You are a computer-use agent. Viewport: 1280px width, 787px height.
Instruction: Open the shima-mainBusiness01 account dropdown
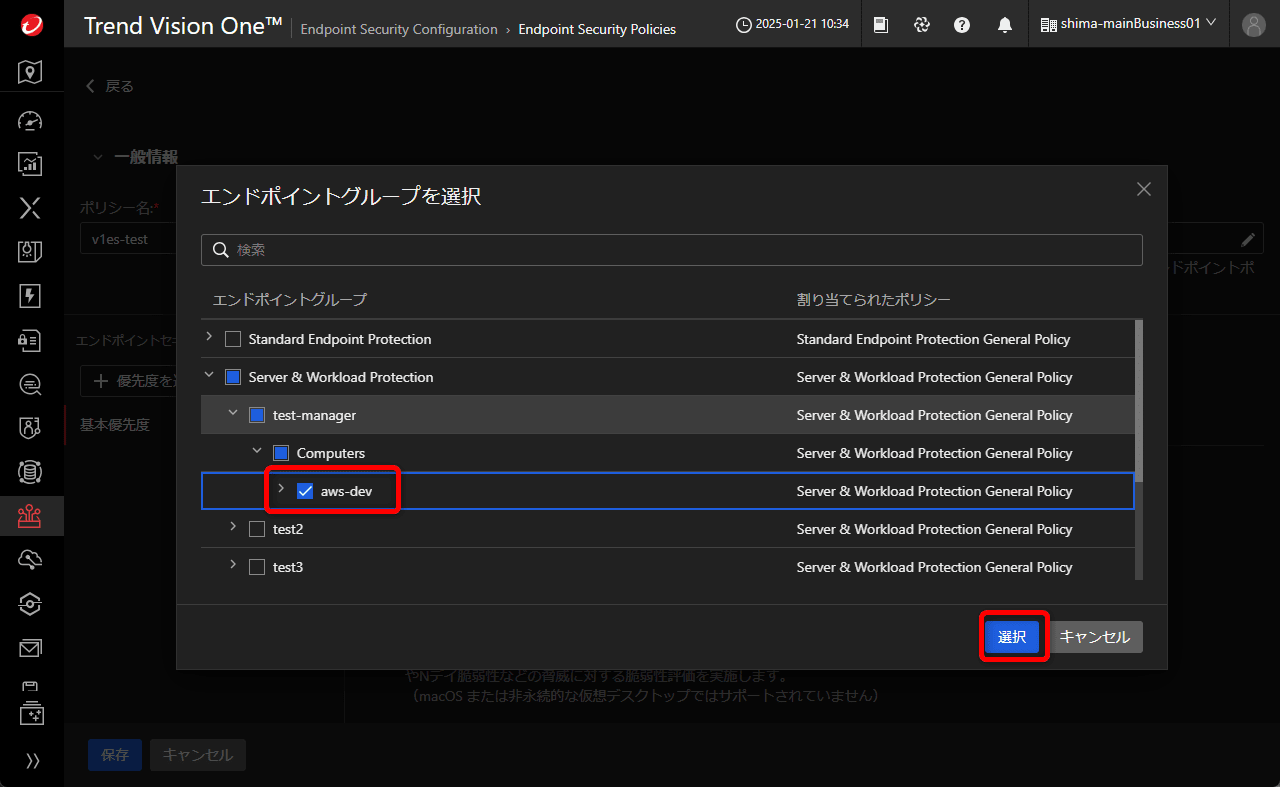[1128, 23]
